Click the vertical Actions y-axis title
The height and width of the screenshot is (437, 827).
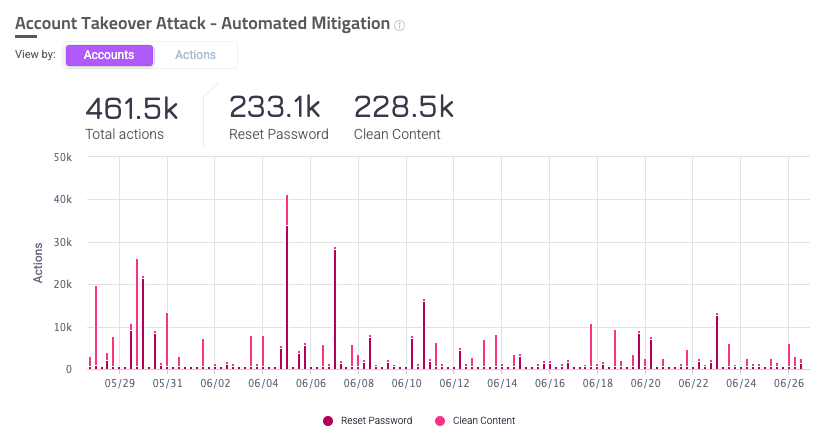pos(39,263)
